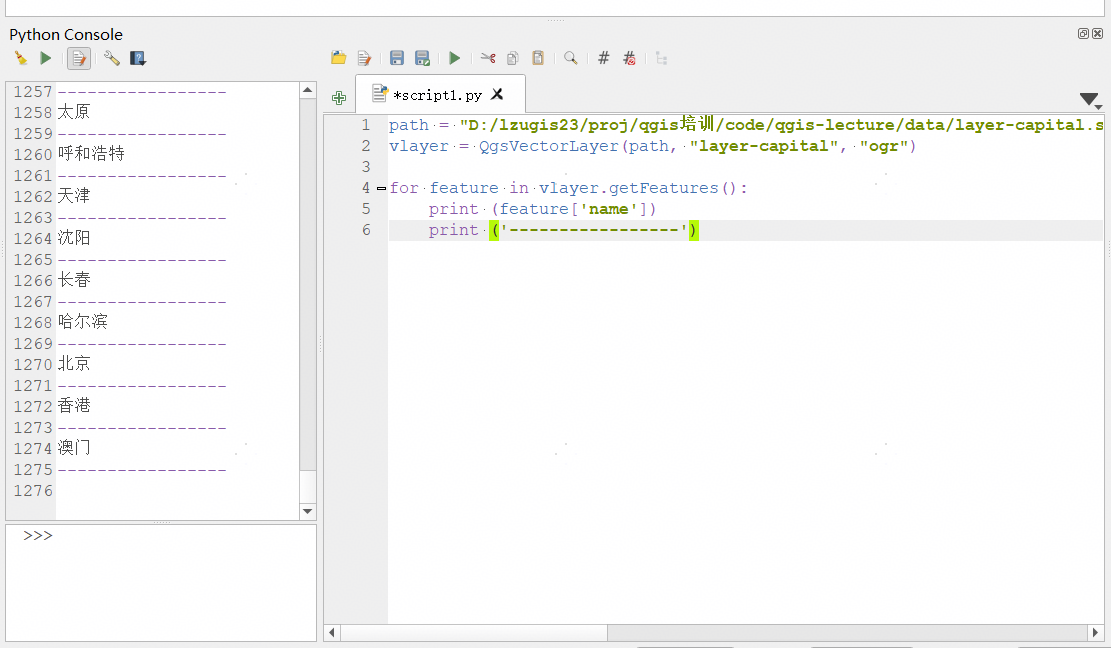Paste code from clipboard
Image resolution: width=1111 pixels, height=648 pixels.
[x=537, y=58]
